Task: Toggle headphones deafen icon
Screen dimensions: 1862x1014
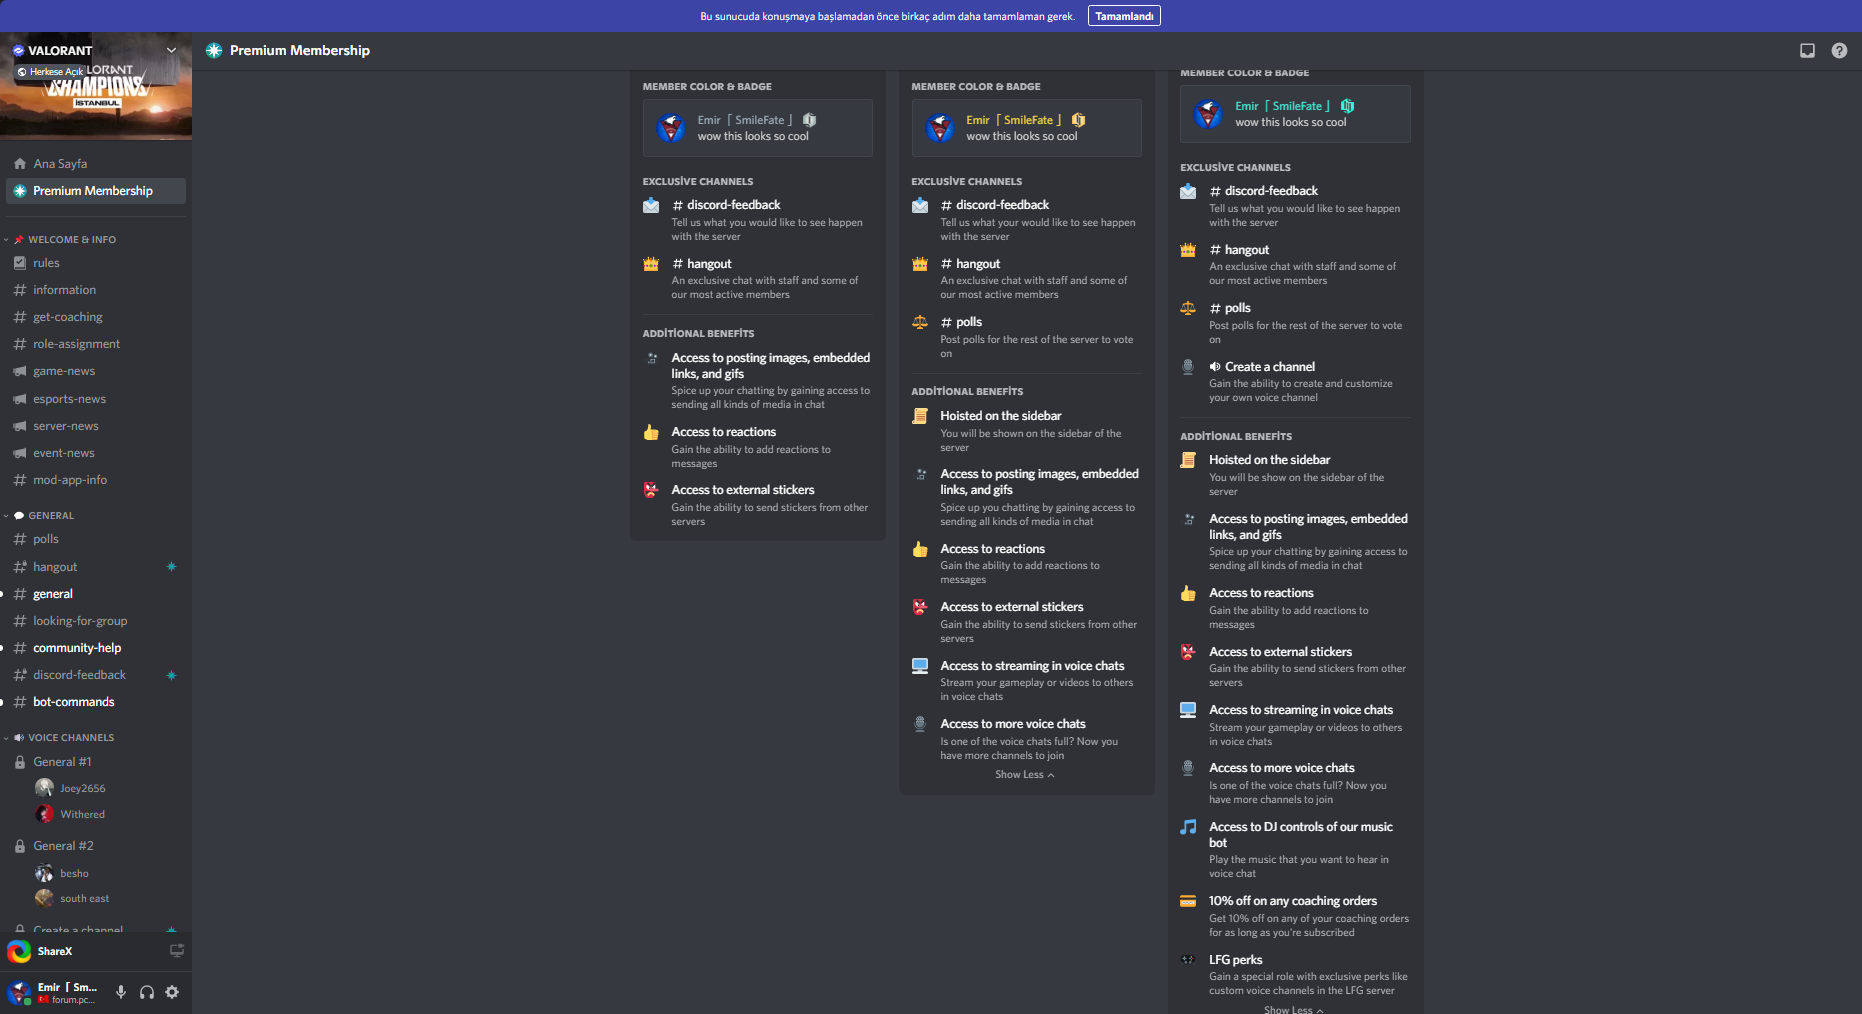Action: click(x=147, y=992)
